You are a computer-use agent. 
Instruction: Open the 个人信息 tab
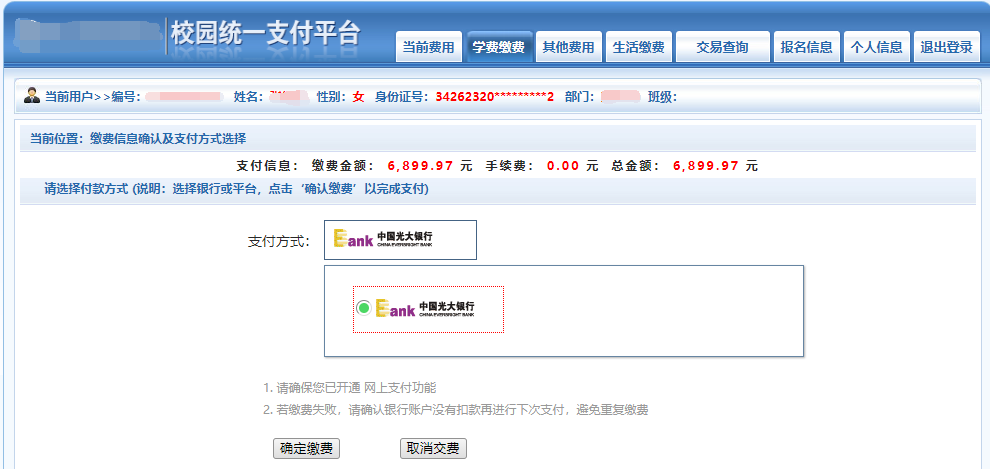tap(876, 47)
